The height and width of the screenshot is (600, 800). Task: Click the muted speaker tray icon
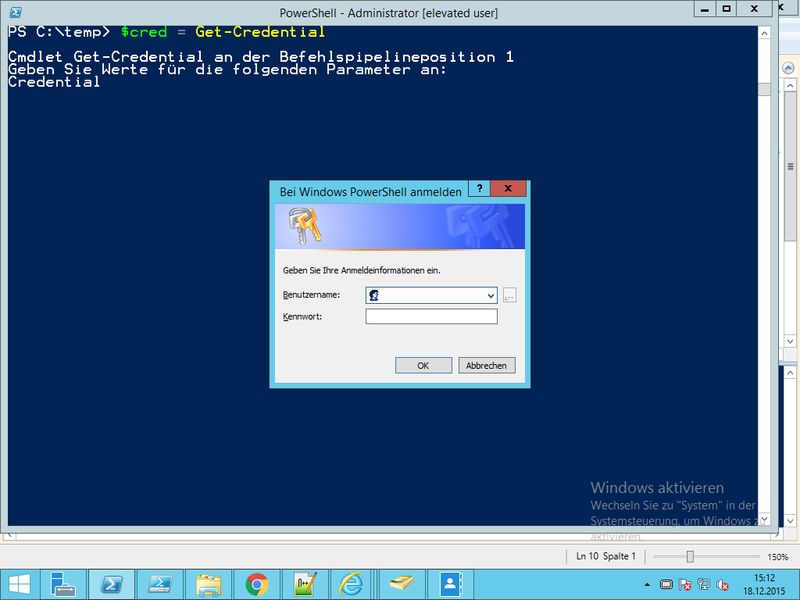[x=722, y=585]
